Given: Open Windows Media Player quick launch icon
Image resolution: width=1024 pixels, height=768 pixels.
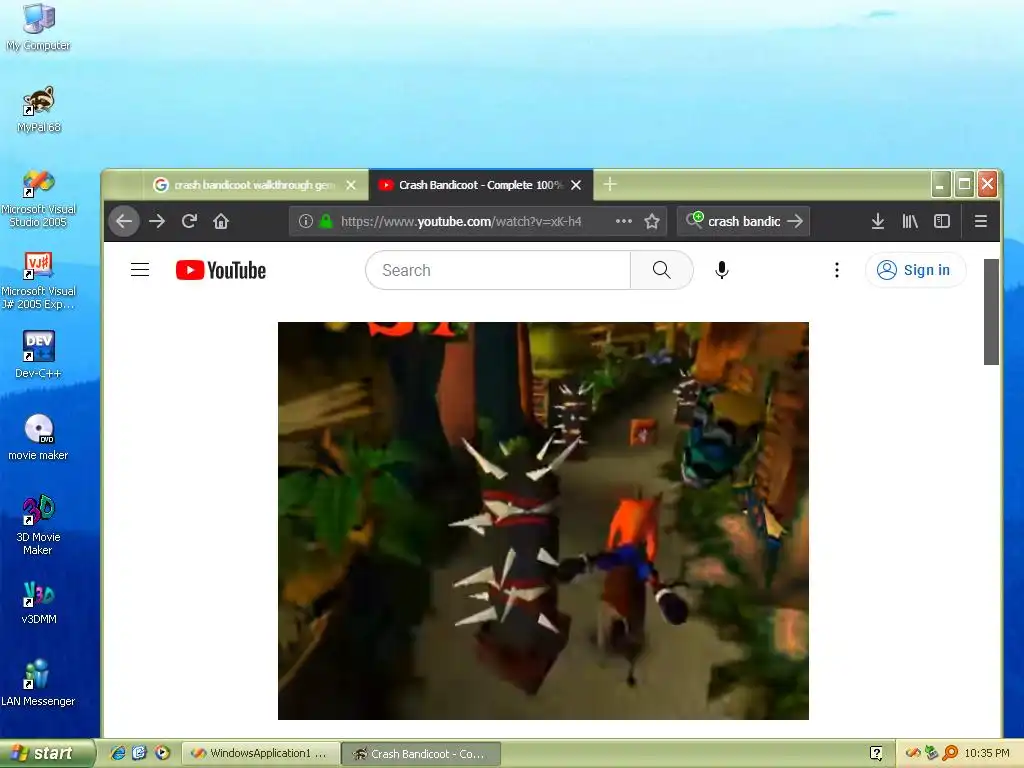Looking at the screenshot, I should pyautogui.click(x=162, y=753).
